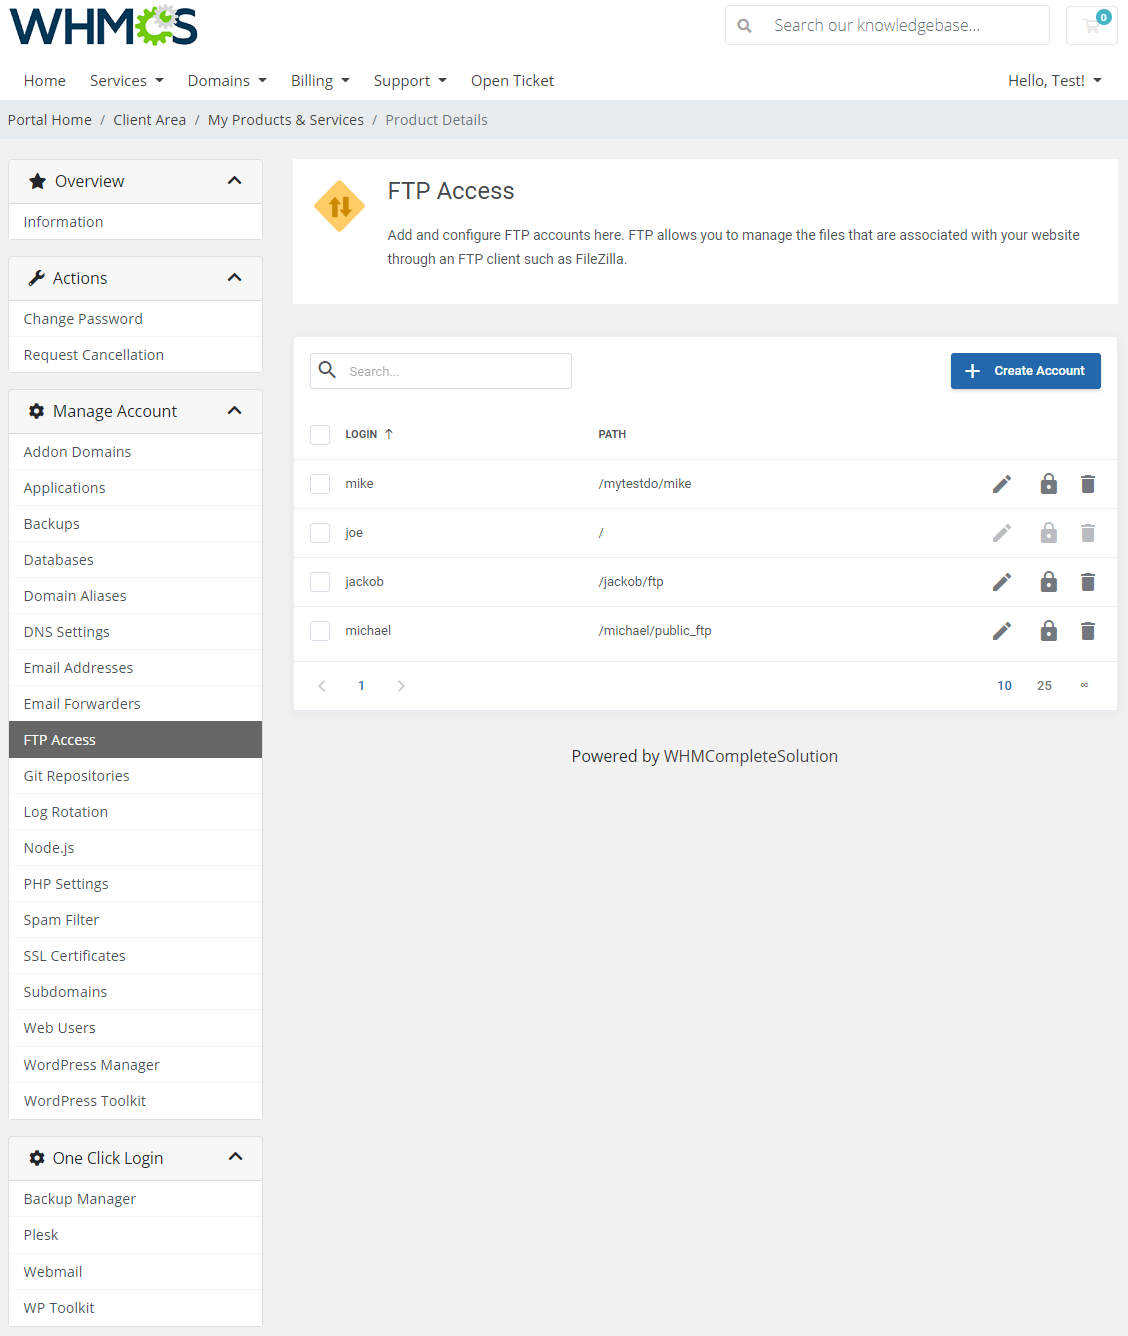Open Change Password under Actions
The image size is (1128, 1336).
pos(83,318)
